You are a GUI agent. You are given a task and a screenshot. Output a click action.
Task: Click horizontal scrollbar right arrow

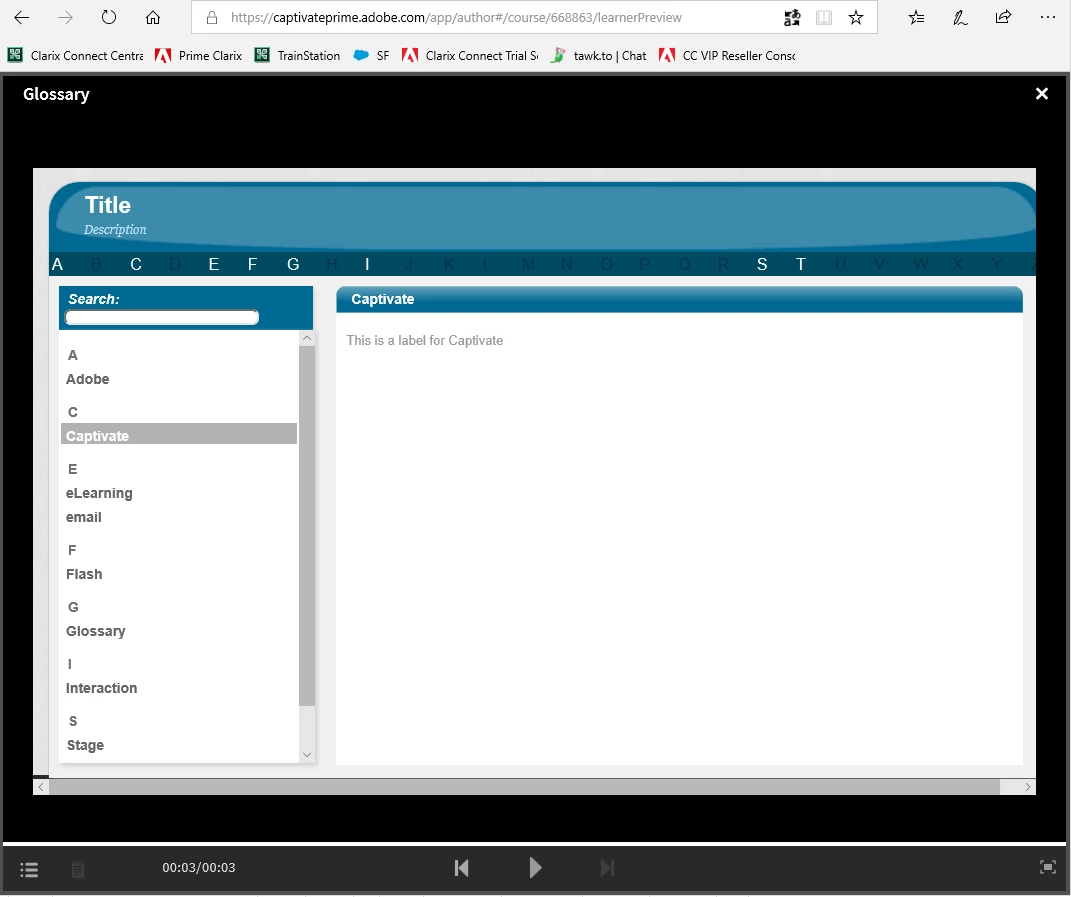[x=1028, y=787]
